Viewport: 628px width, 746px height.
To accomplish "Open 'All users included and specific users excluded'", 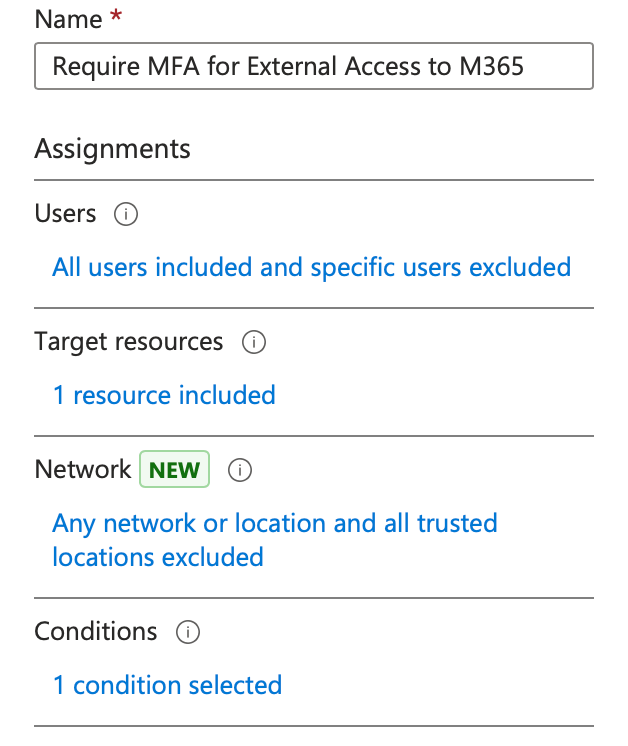I will pos(311,267).
